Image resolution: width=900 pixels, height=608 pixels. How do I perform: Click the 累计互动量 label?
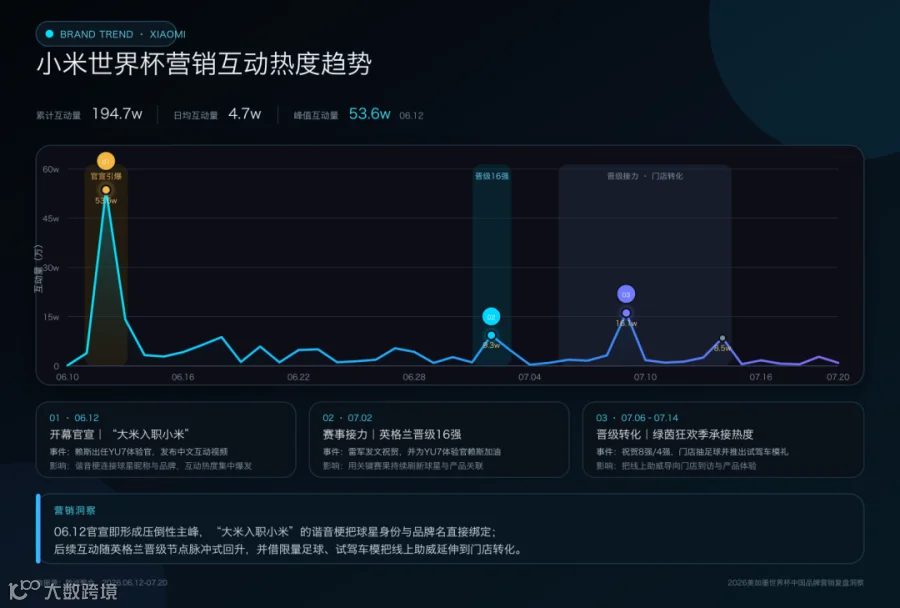pos(59,115)
